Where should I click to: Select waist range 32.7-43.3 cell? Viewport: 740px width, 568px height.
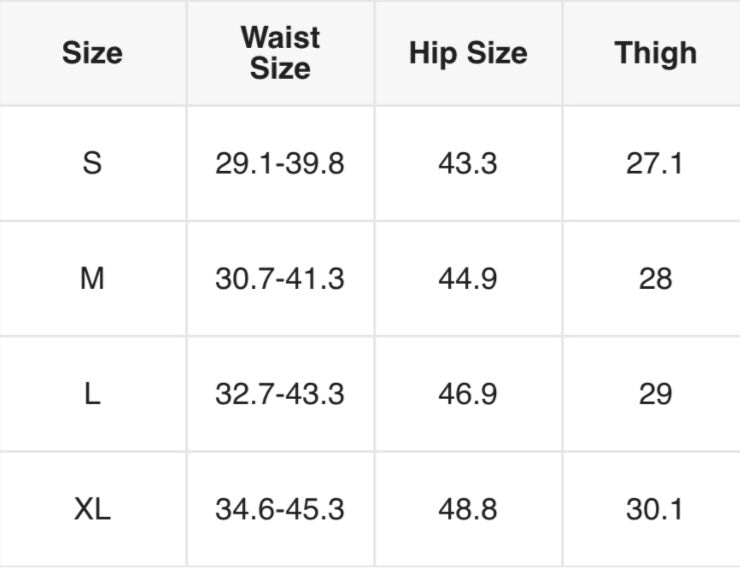(280, 394)
